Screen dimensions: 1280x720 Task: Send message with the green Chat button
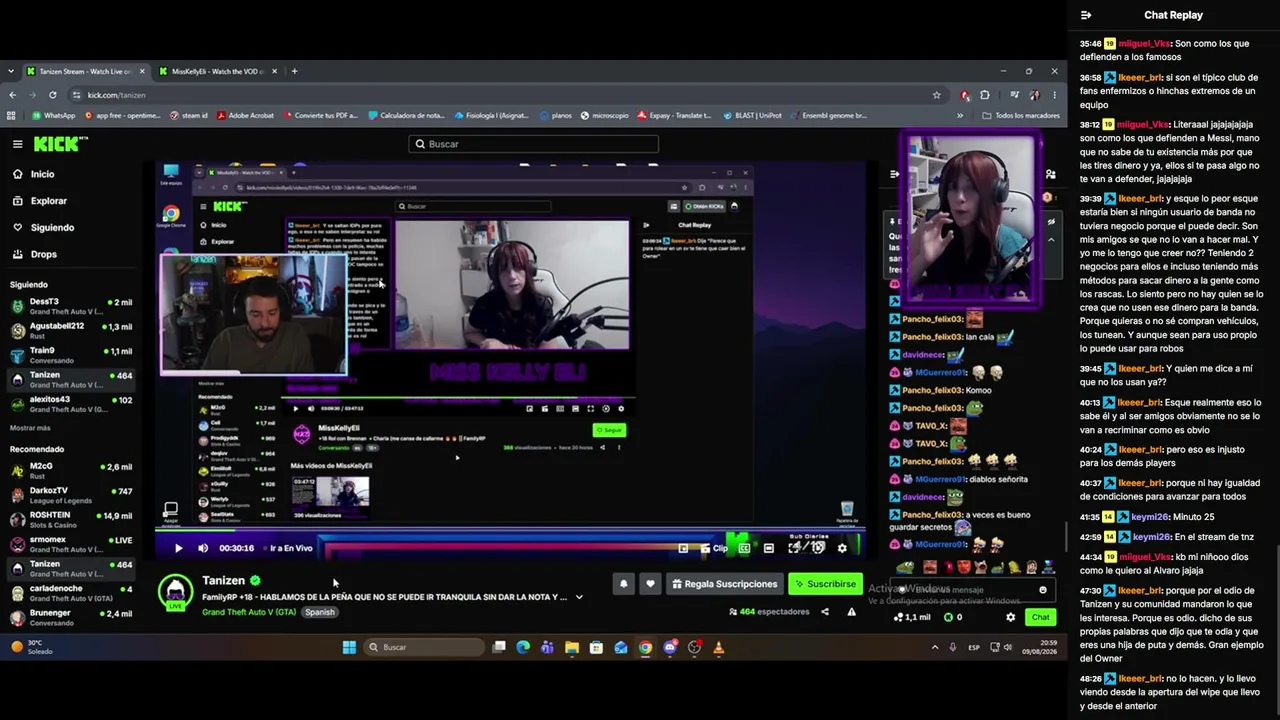point(1041,617)
